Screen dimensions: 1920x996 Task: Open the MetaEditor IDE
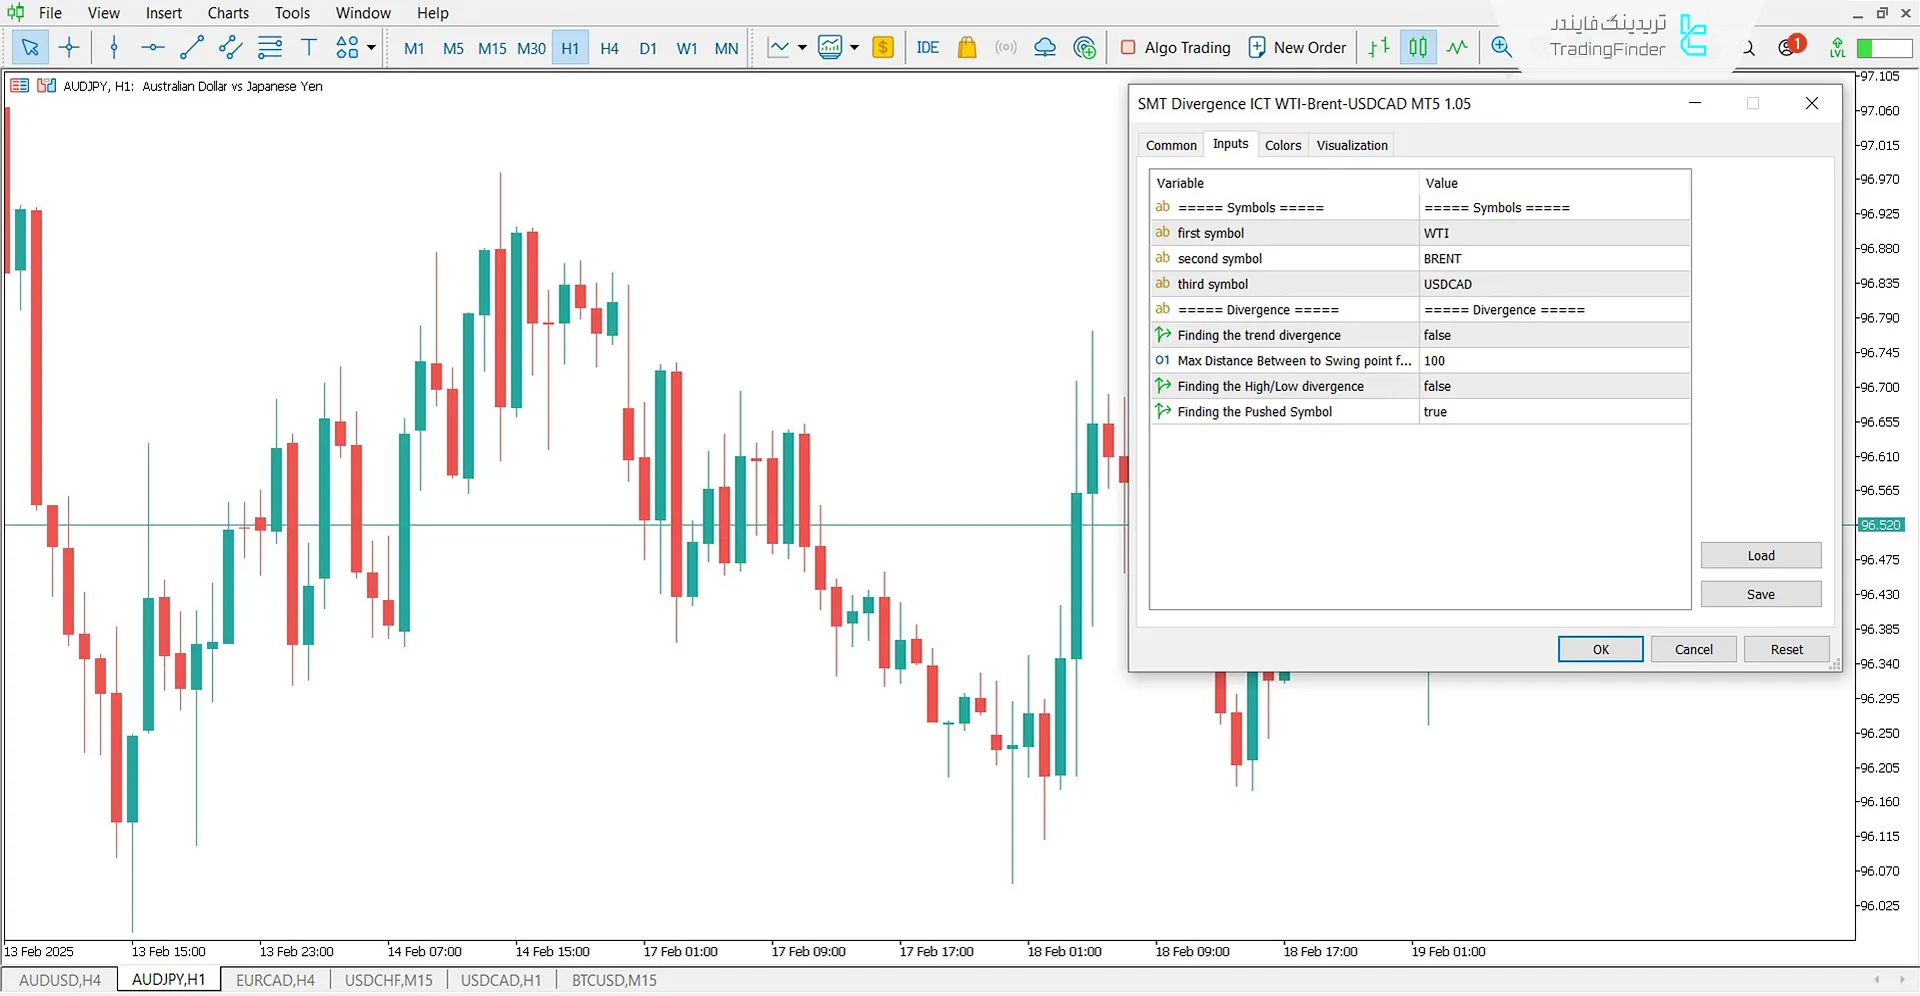click(928, 47)
